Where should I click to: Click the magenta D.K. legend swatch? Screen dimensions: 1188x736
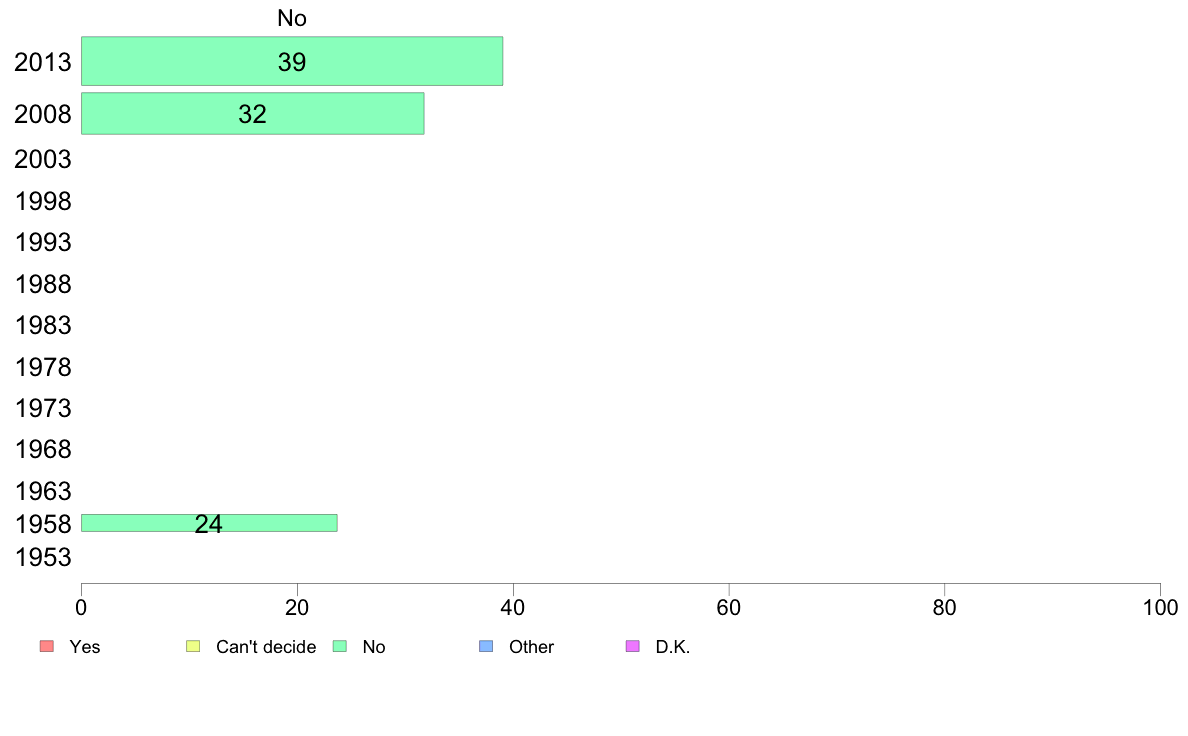[632, 646]
